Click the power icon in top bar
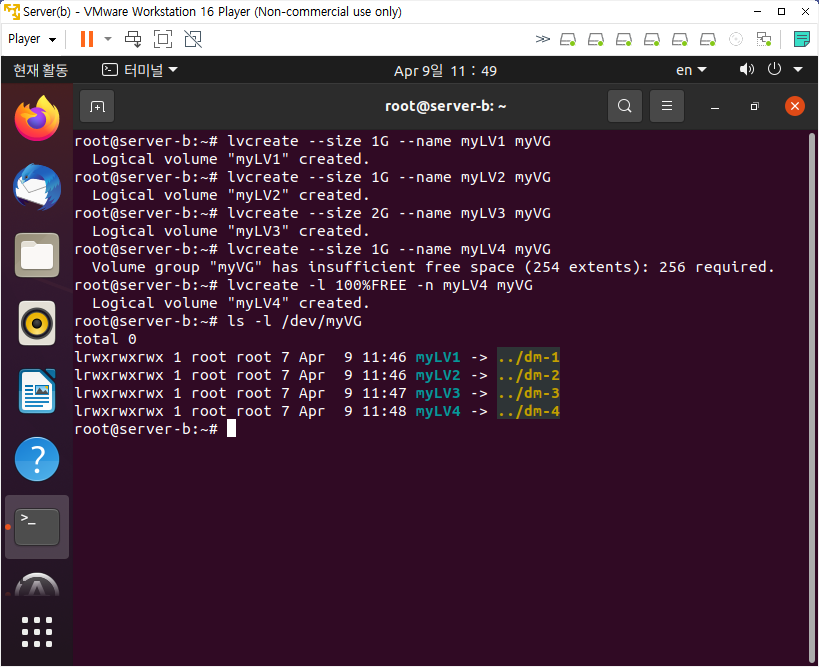819x667 pixels. coord(774,69)
